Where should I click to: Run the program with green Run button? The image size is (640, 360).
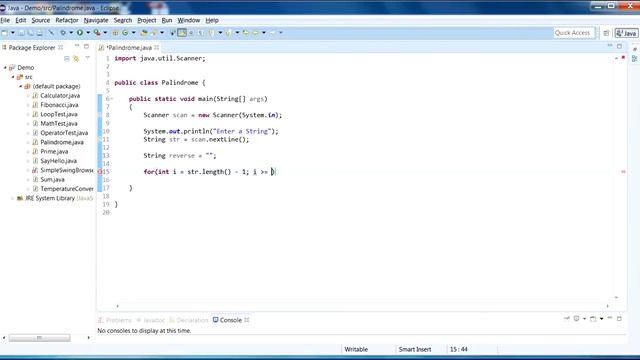click(80, 33)
